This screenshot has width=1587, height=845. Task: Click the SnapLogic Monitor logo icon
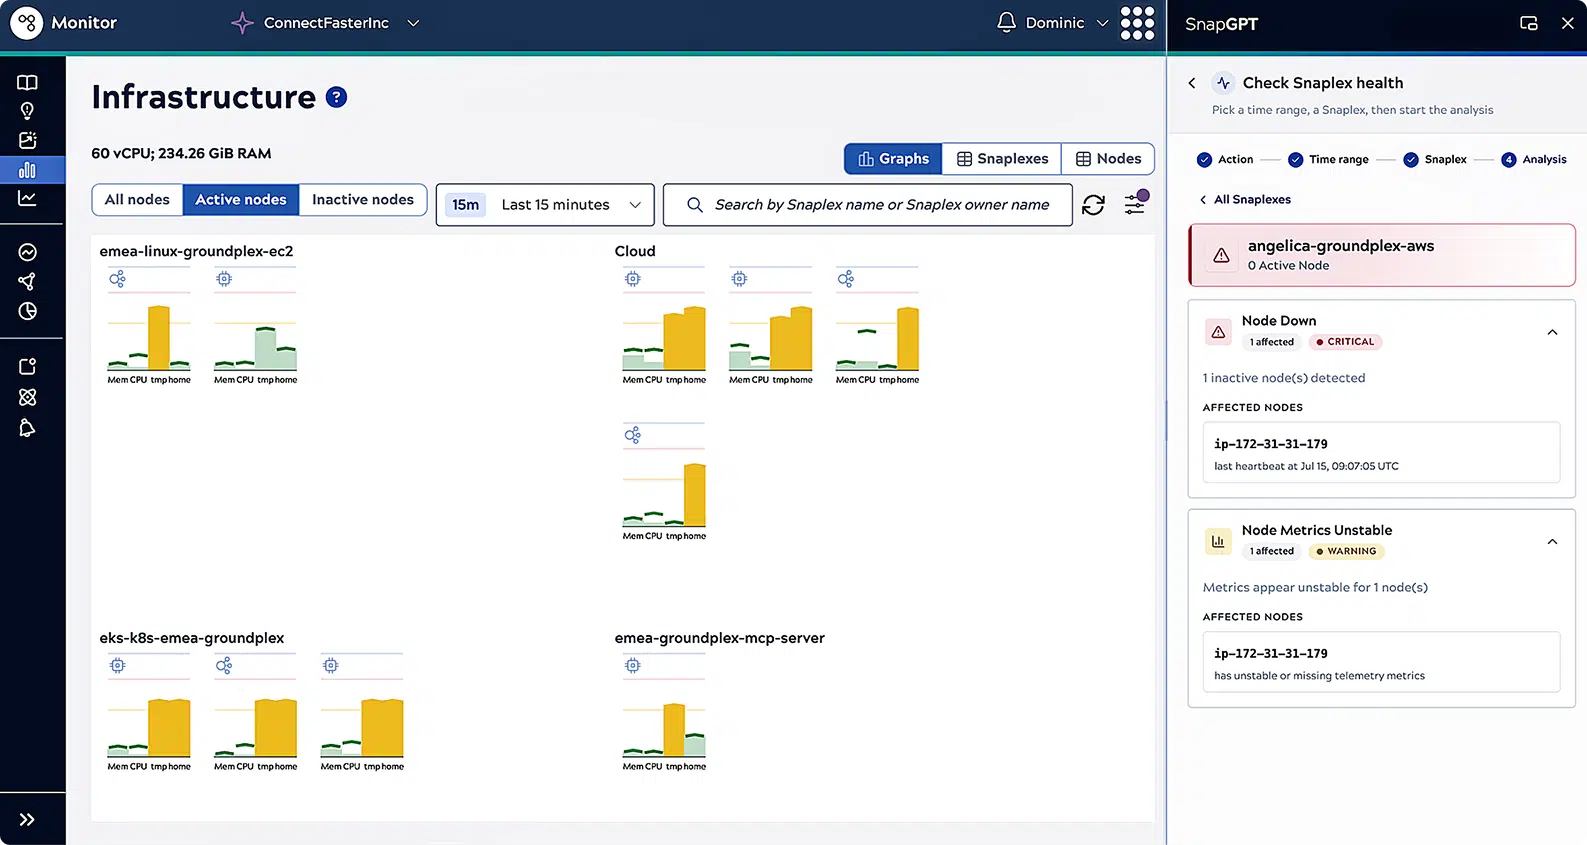coord(27,22)
